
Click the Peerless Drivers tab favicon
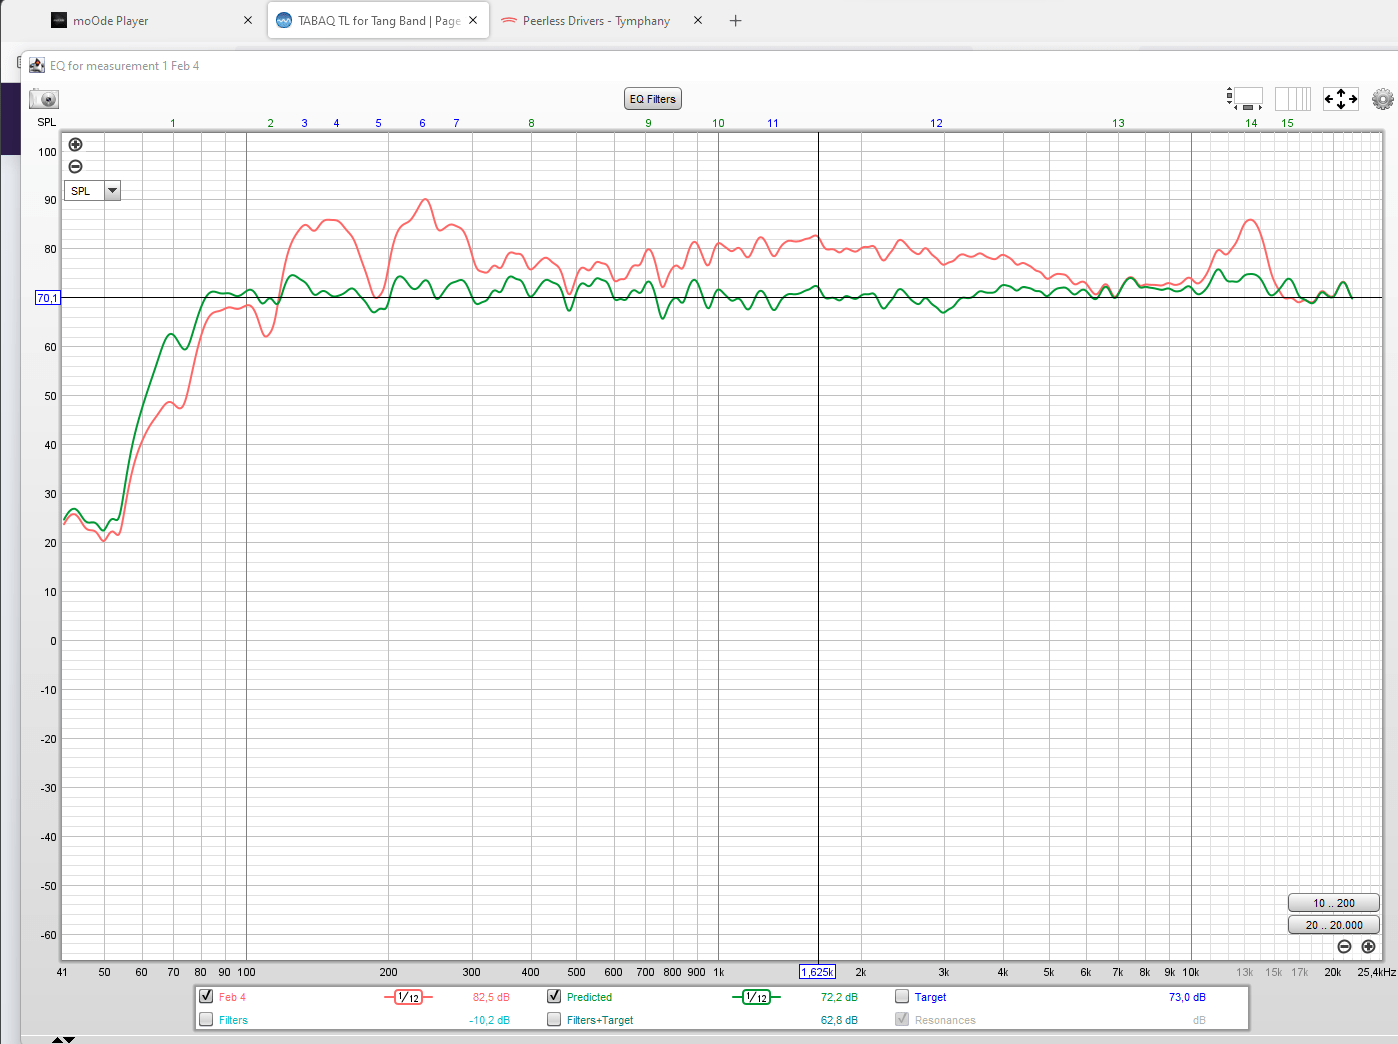point(509,20)
